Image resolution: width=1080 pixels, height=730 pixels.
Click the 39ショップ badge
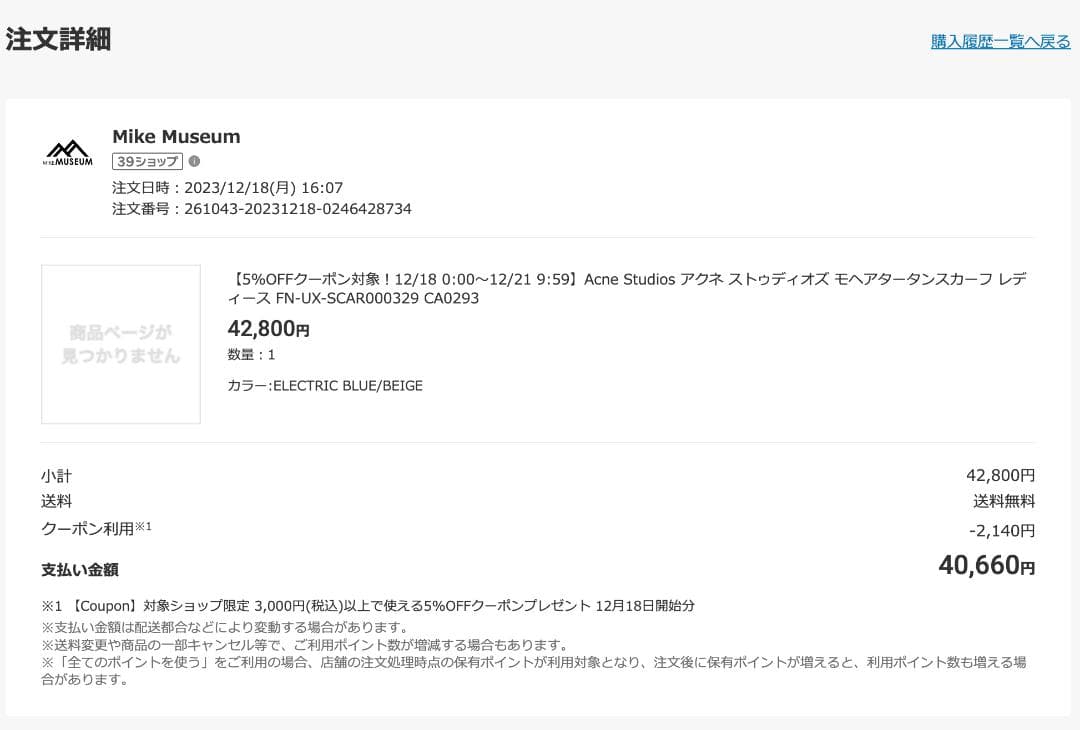[x=147, y=161]
